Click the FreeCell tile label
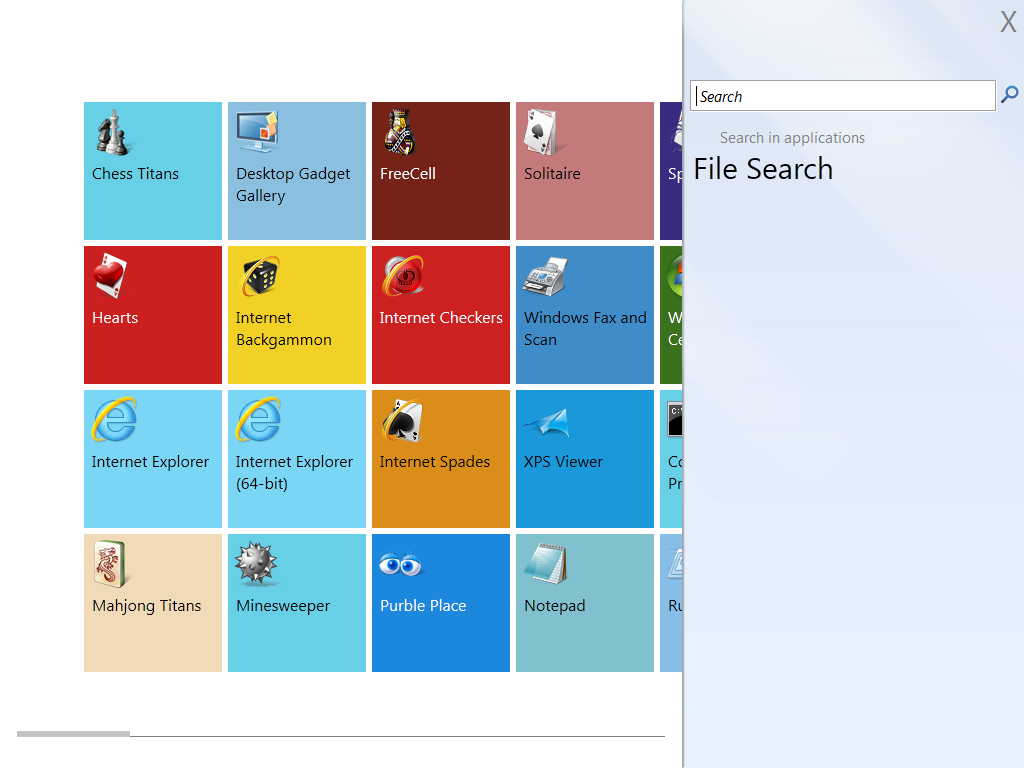Viewport: 1024px width, 768px height. click(408, 174)
